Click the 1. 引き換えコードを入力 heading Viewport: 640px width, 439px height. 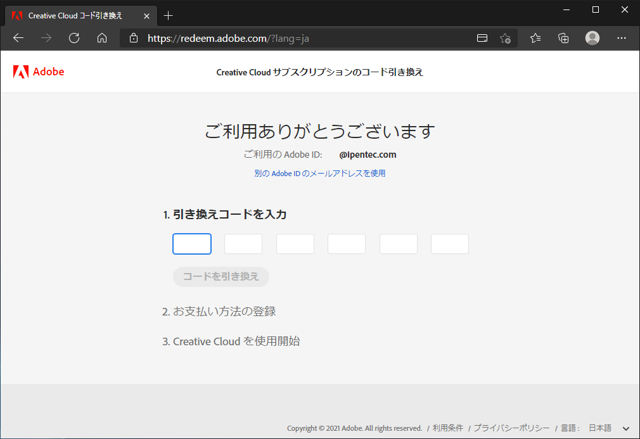click(x=225, y=215)
